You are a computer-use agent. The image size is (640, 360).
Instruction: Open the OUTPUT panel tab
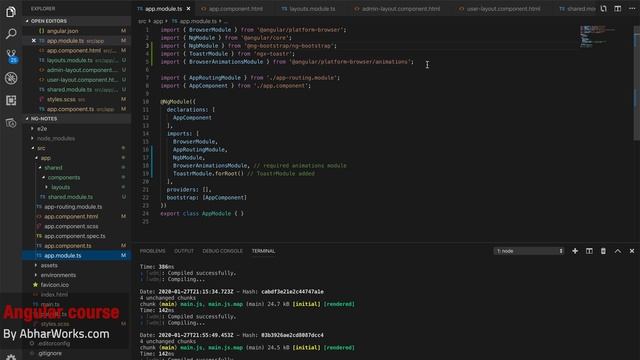184,251
